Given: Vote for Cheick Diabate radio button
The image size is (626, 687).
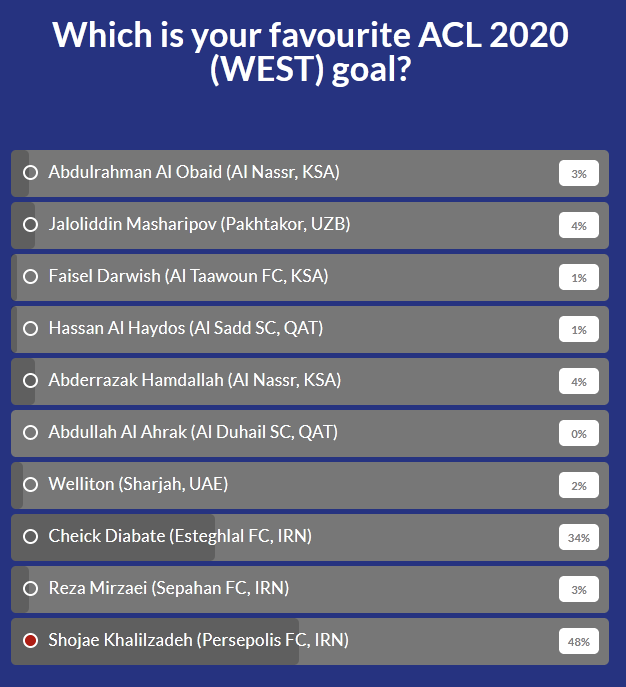Looking at the screenshot, I should (x=30, y=537).
